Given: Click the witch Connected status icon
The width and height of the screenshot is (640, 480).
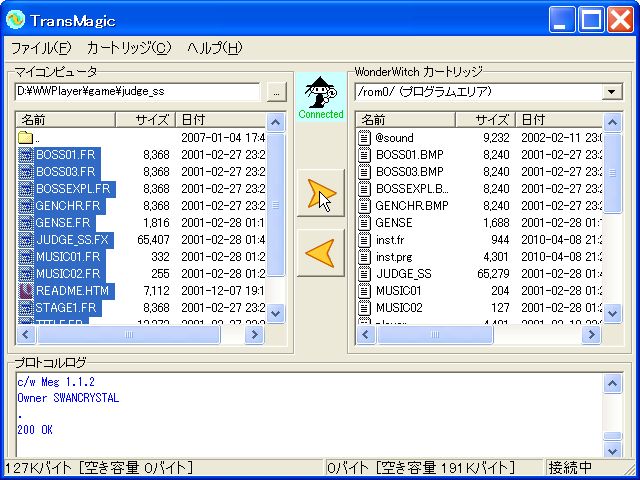Looking at the screenshot, I should click(321, 97).
